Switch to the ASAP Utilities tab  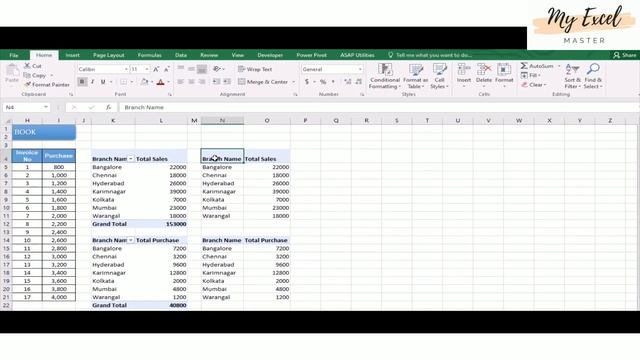(x=357, y=55)
